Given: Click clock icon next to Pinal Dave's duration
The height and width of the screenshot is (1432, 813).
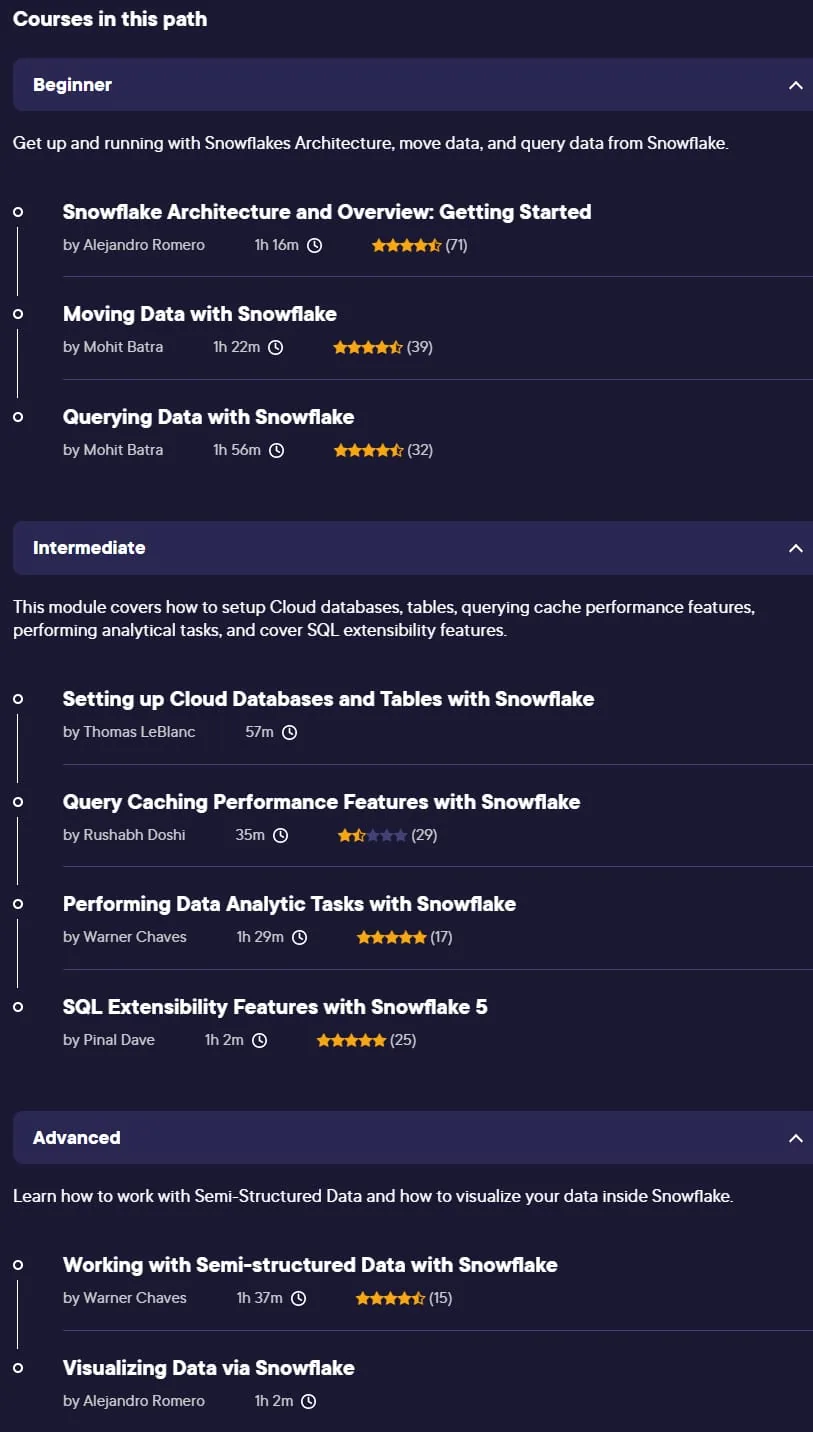Looking at the screenshot, I should 259,1040.
